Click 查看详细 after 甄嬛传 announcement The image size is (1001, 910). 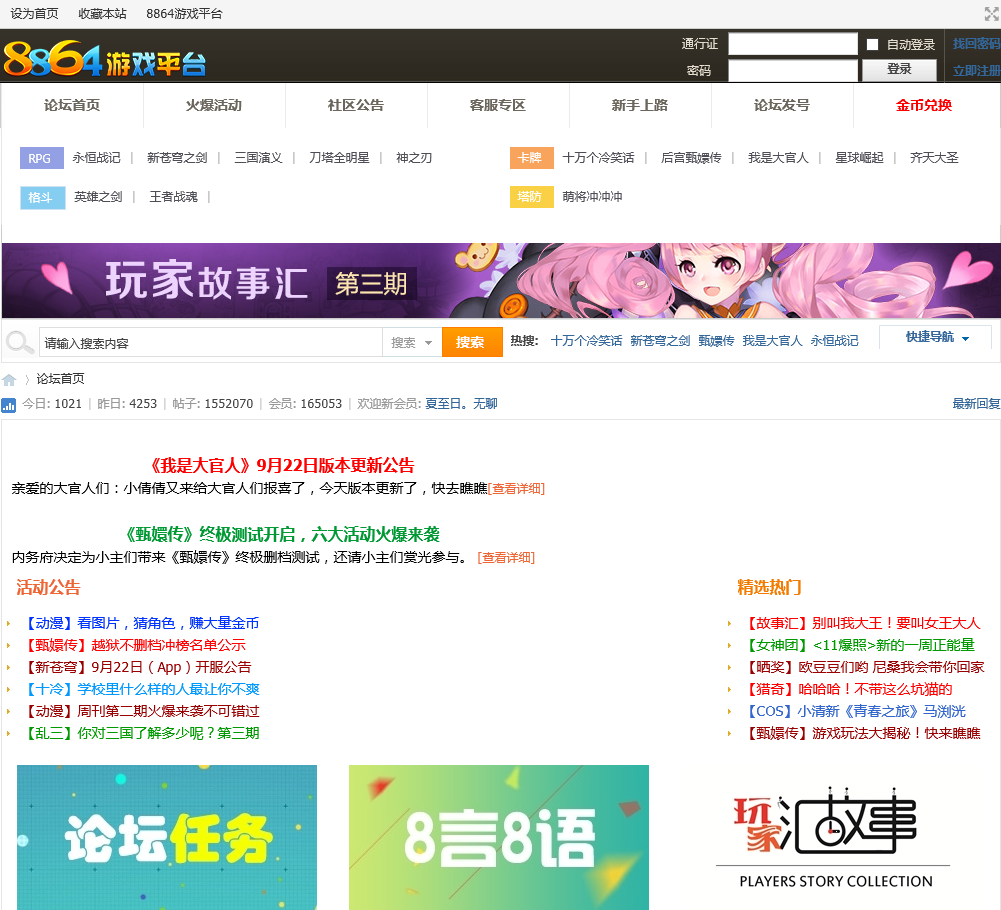(506, 557)
